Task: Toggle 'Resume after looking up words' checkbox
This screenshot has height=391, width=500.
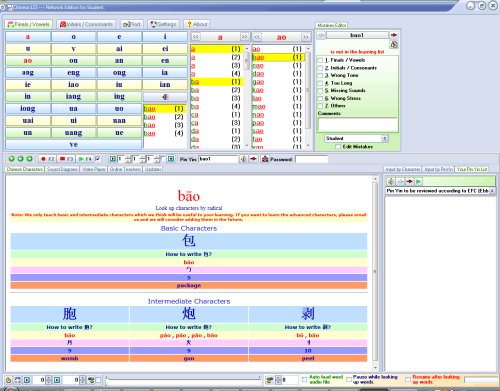Action: pos(408,379)
